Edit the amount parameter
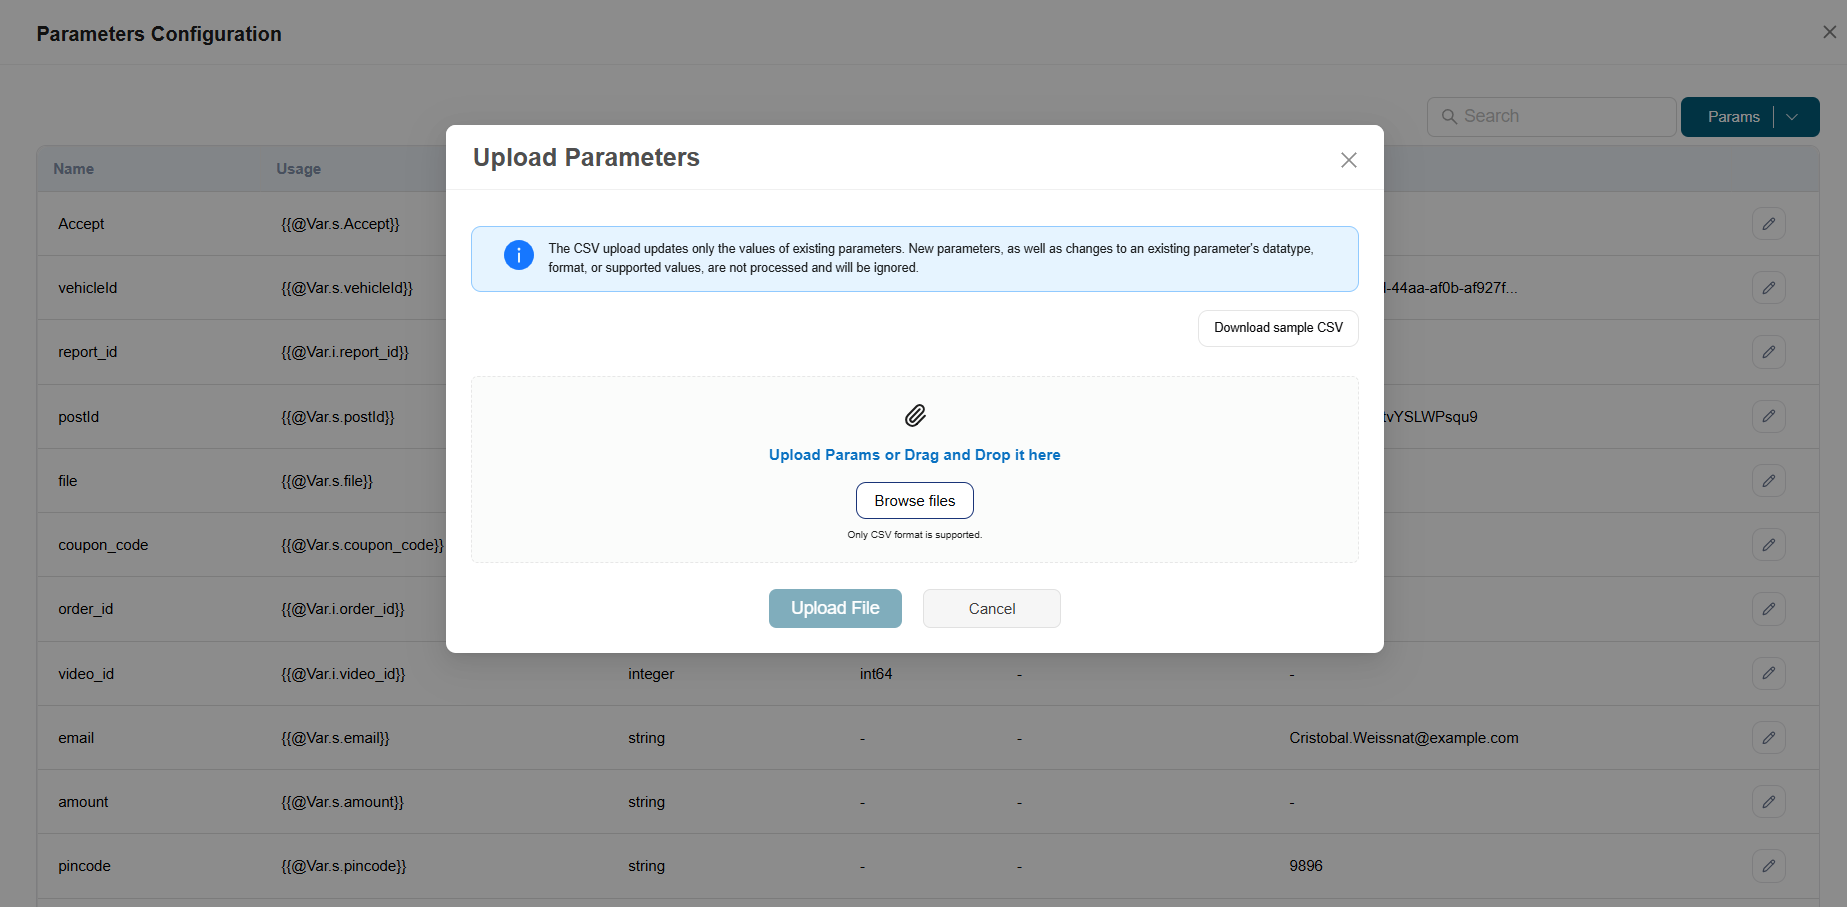This screenshot has width=1847, height=907. tap(1768, 801)
